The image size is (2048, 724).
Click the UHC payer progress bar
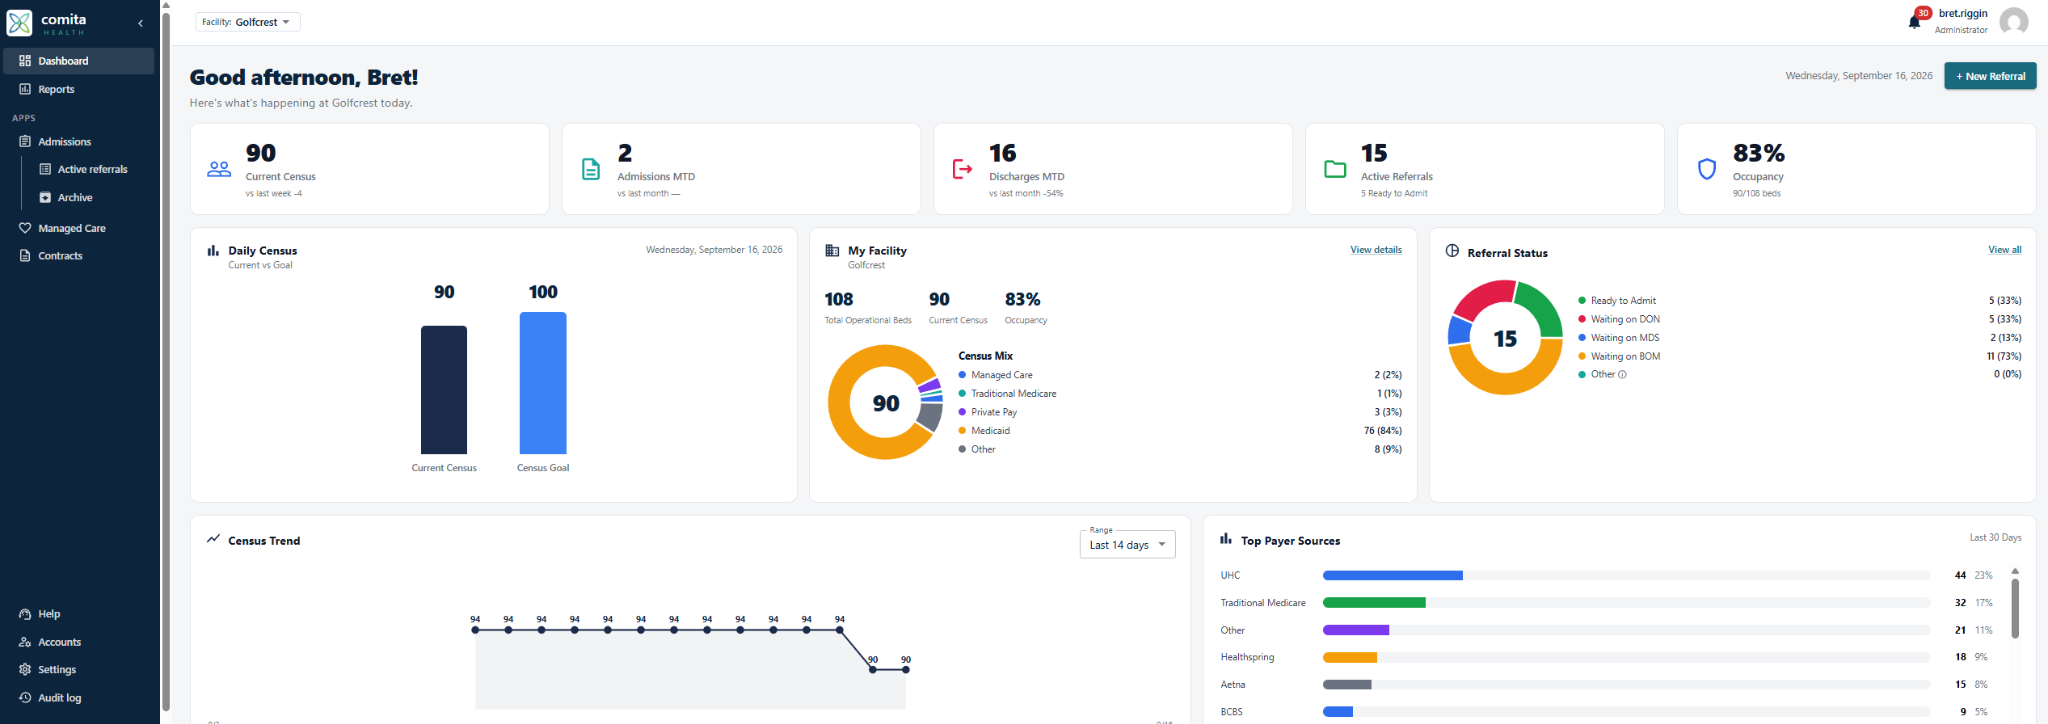(x=1626, y=575)
